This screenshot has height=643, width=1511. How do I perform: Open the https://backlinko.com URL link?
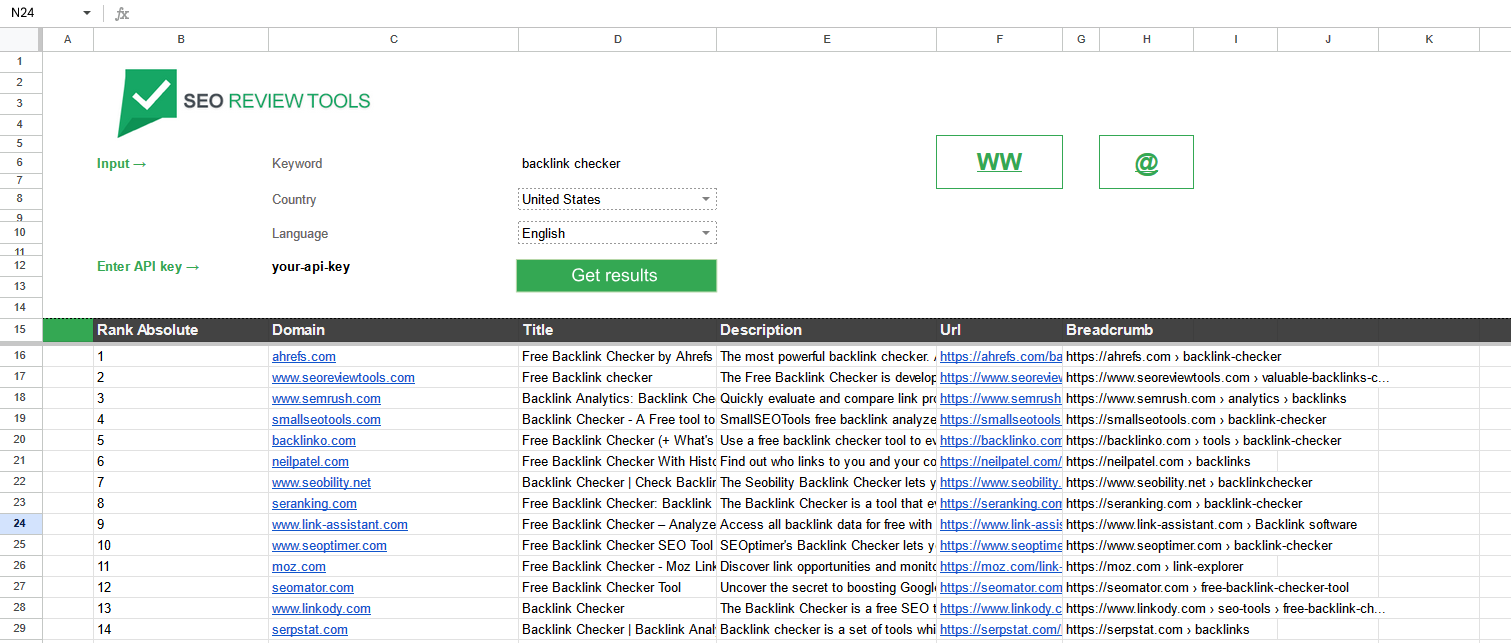(1001, 440)
